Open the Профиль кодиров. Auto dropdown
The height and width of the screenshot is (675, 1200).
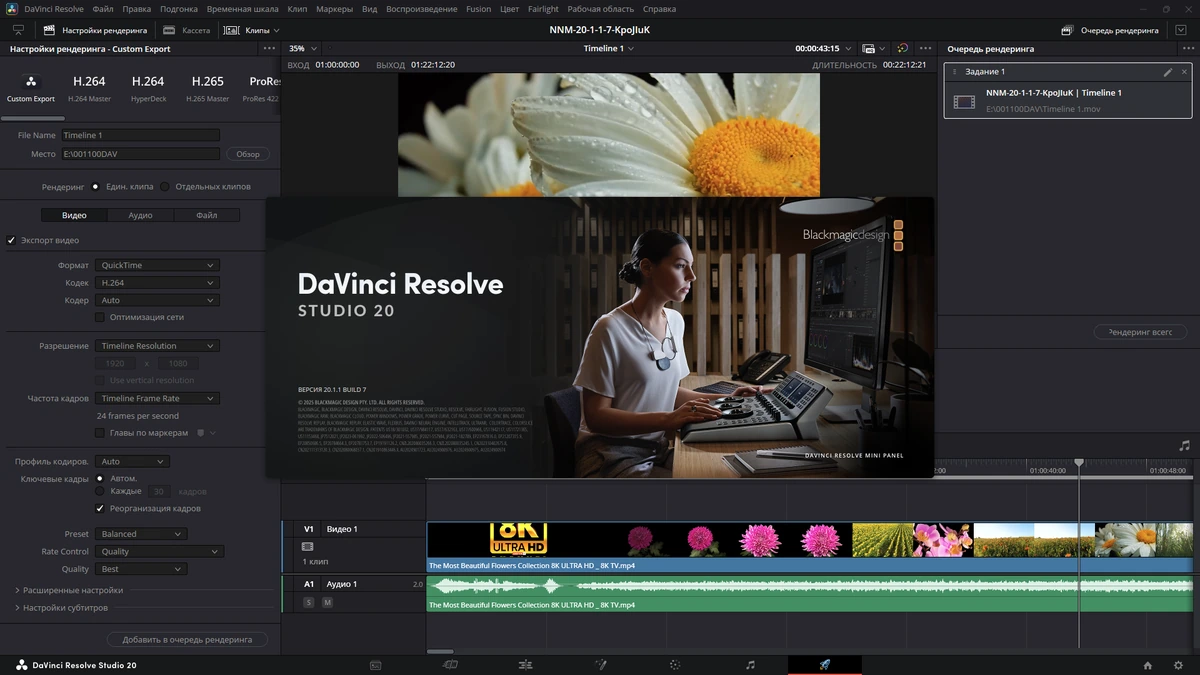point(132,461)
